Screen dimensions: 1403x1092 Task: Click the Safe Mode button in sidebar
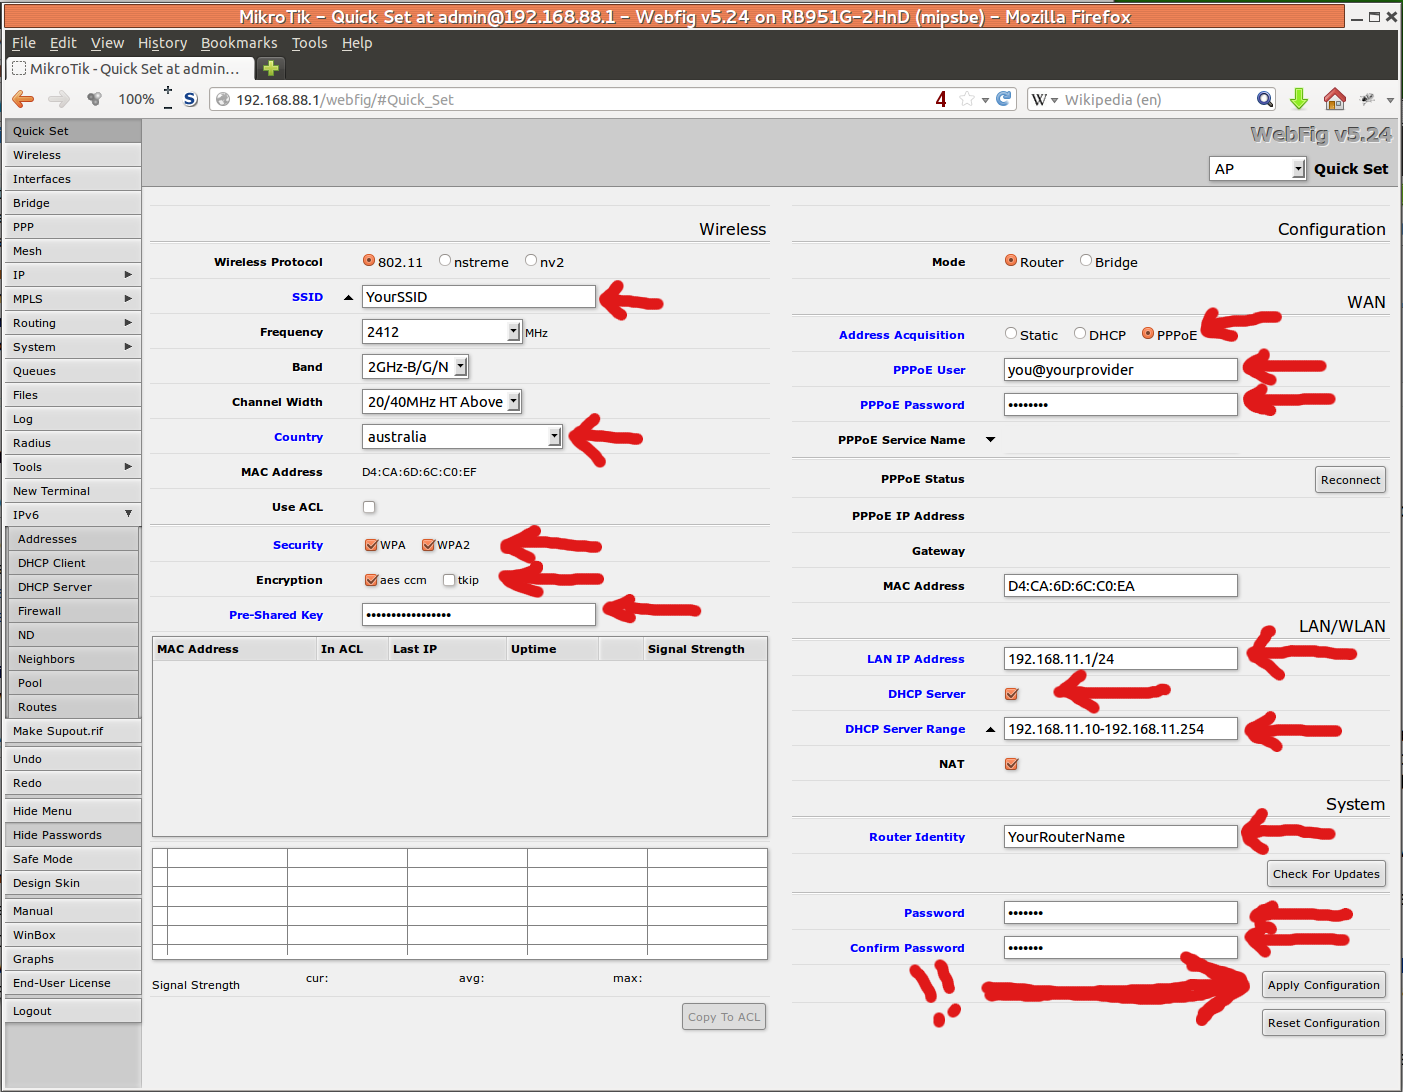click(x=73, y=859)
